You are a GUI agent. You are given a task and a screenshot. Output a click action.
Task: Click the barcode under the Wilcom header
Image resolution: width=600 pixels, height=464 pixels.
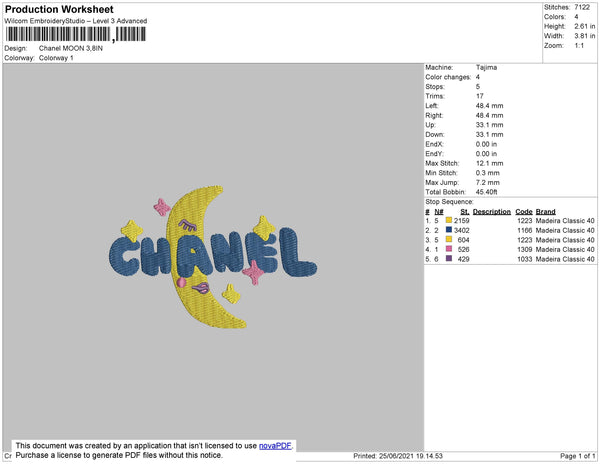pos(75,34)
